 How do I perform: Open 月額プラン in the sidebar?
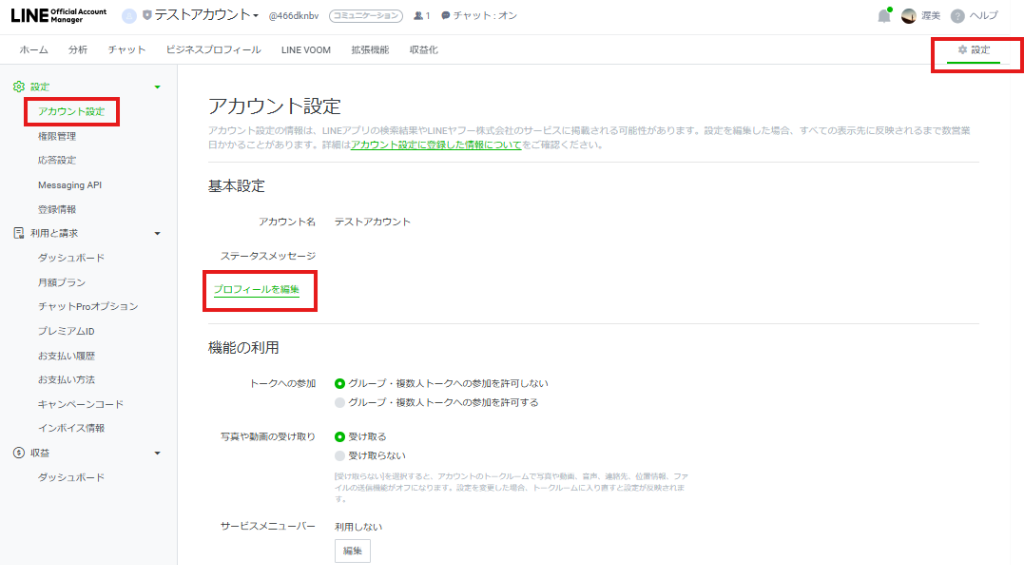[61, 282]
